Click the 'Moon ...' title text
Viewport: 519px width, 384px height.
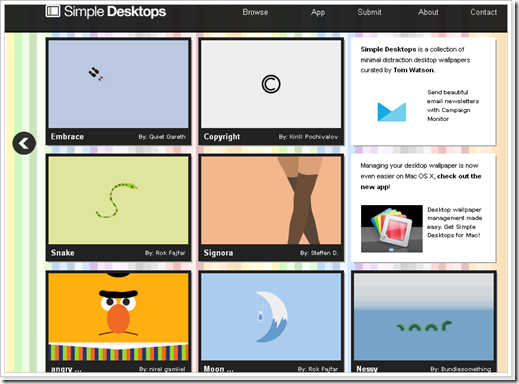[x=219, y=369]
